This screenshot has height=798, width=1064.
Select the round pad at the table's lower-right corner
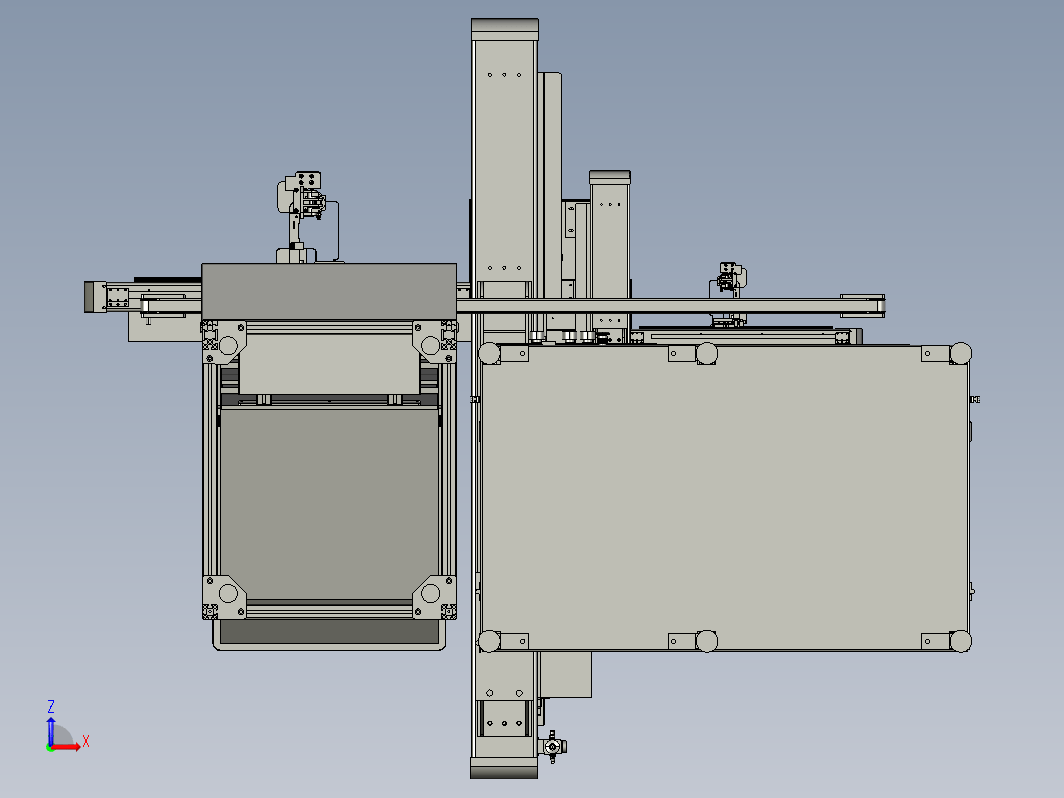(x=960, y=641)
